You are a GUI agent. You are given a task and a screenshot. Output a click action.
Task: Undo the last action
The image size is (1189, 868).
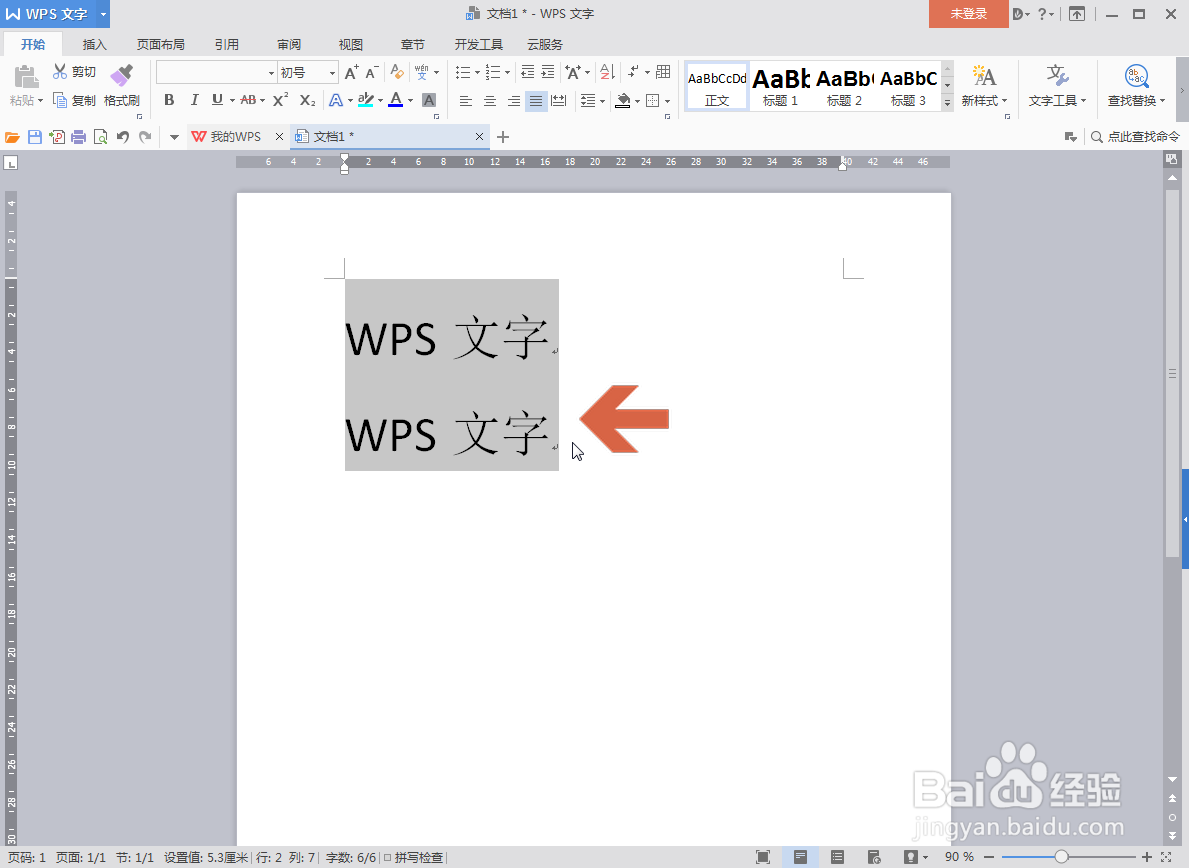tap(122, 137)
